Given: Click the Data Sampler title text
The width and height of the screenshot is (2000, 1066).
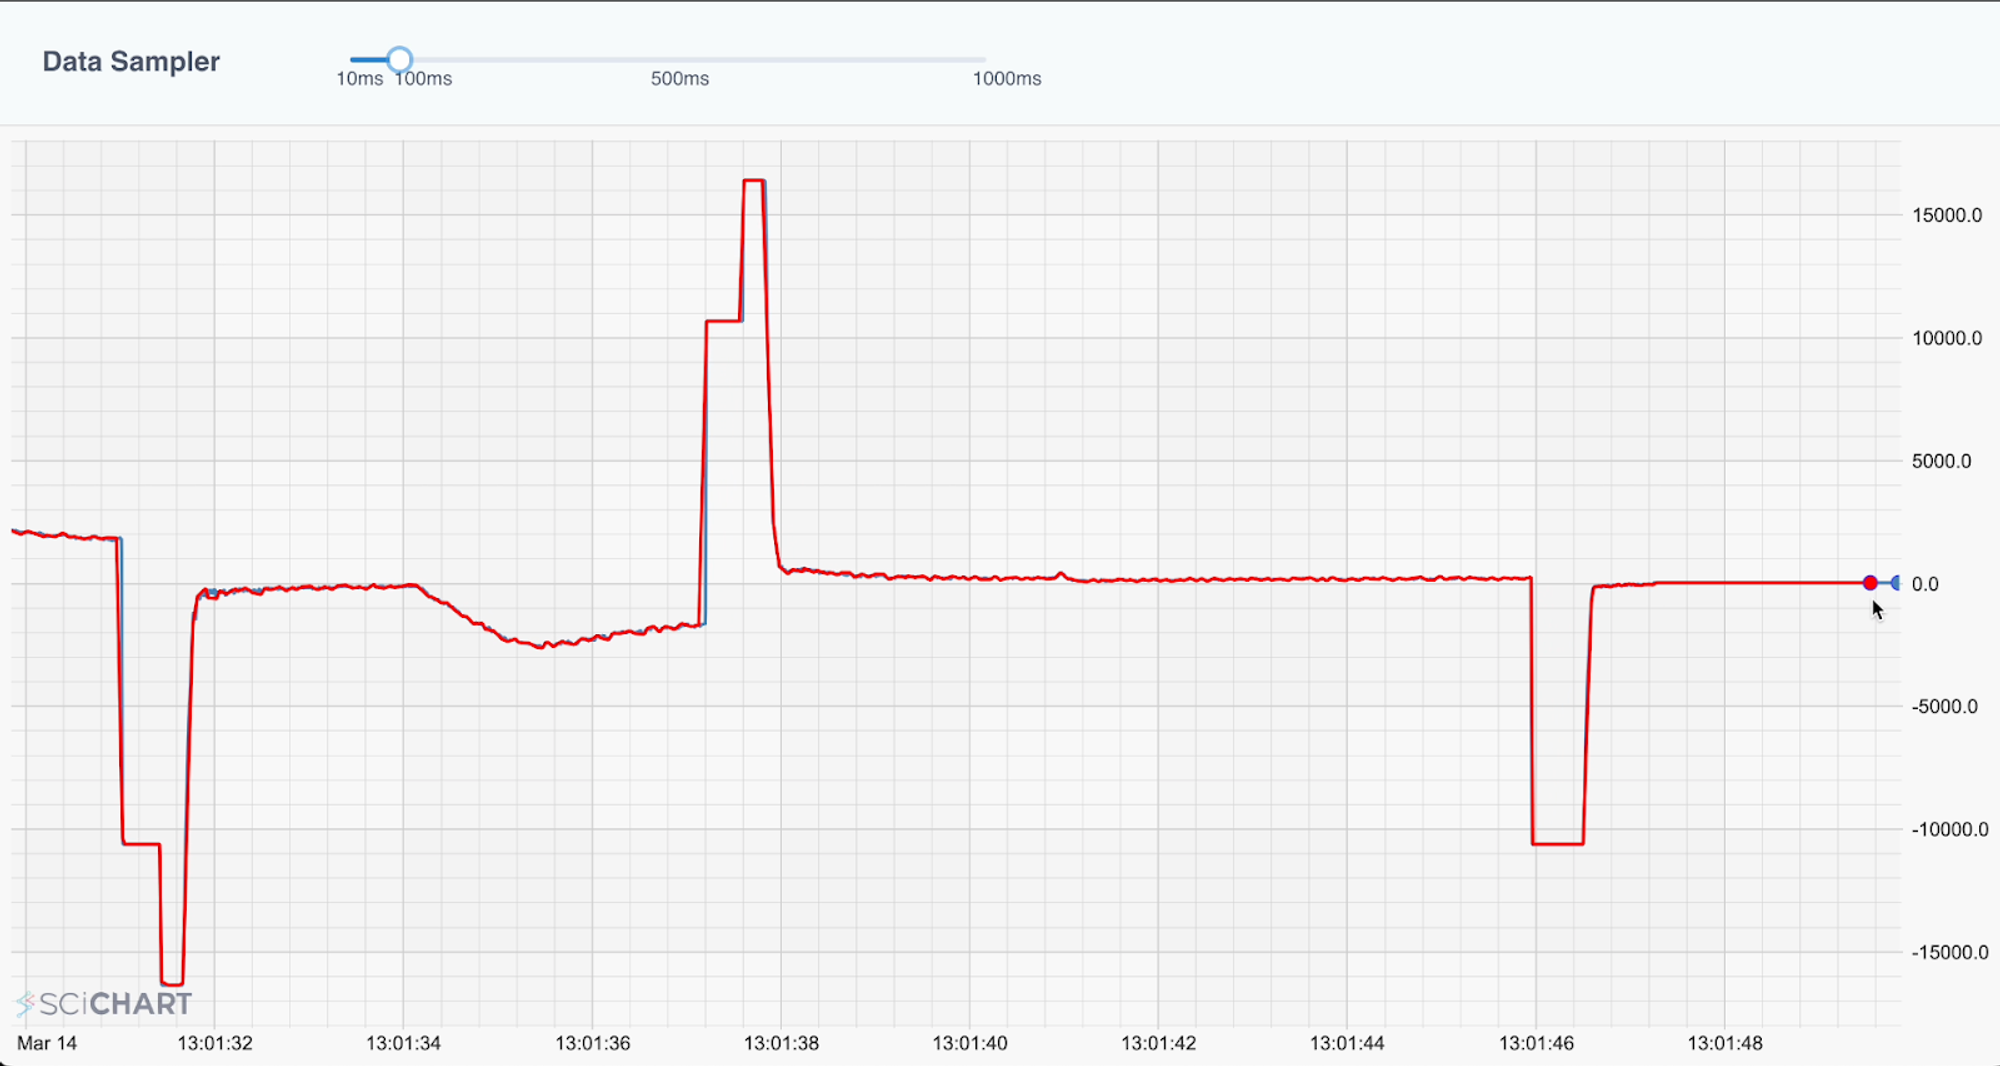Looking at the screenshot, I should point(131,61).
